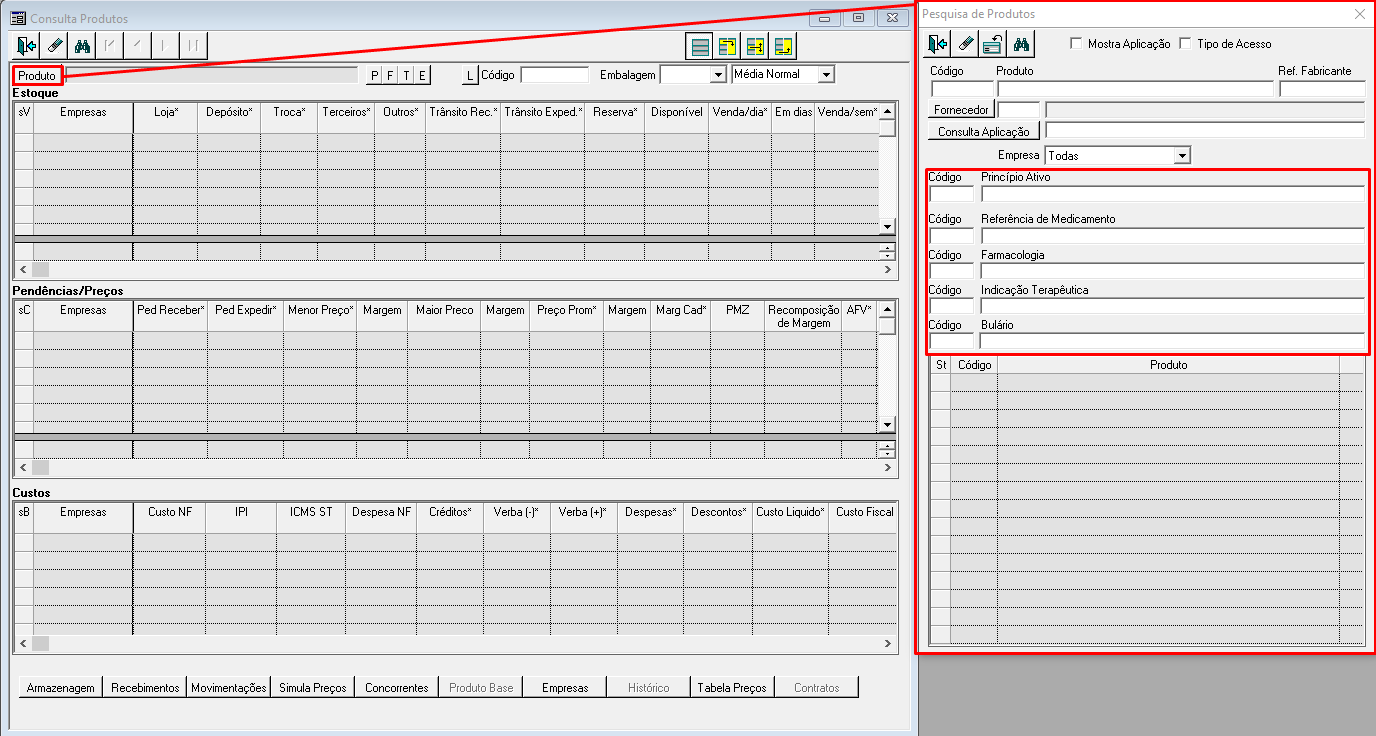Click the Estoque horizontal scrollbar right arrow
1376x736 pixels.
887,270
